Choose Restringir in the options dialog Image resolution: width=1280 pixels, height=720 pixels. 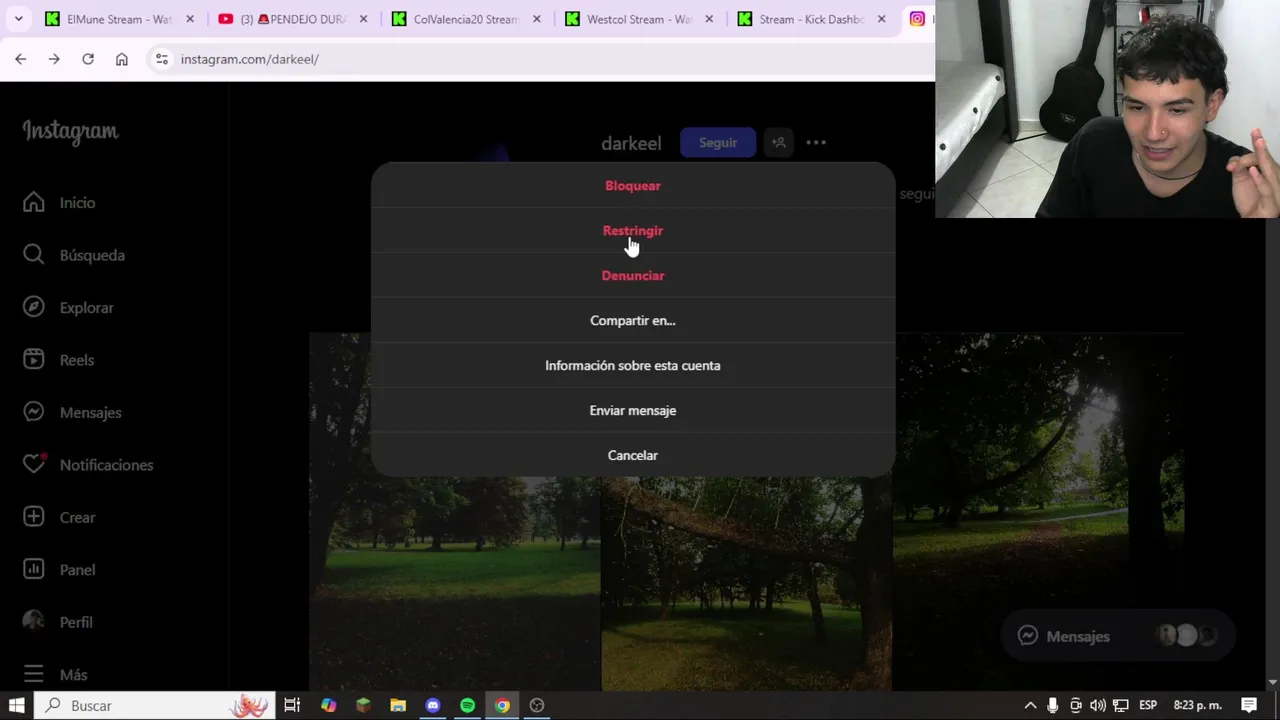click(632, 230)
